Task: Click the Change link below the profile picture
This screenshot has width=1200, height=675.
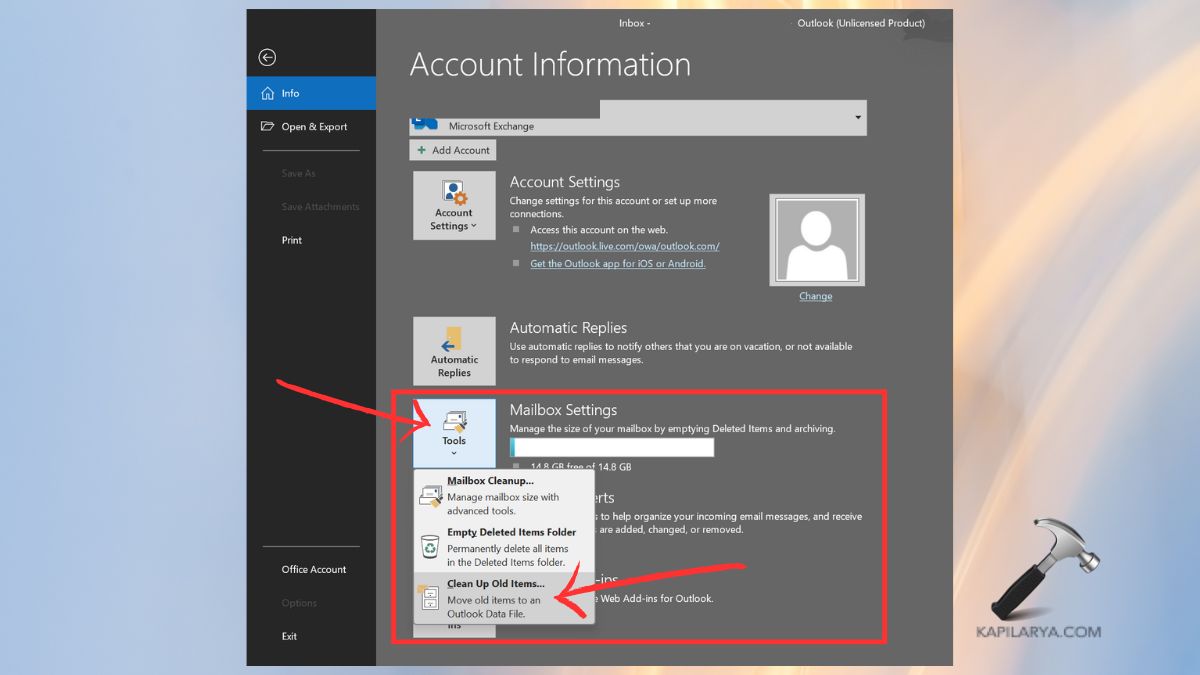Action: (x=815, y=296)
